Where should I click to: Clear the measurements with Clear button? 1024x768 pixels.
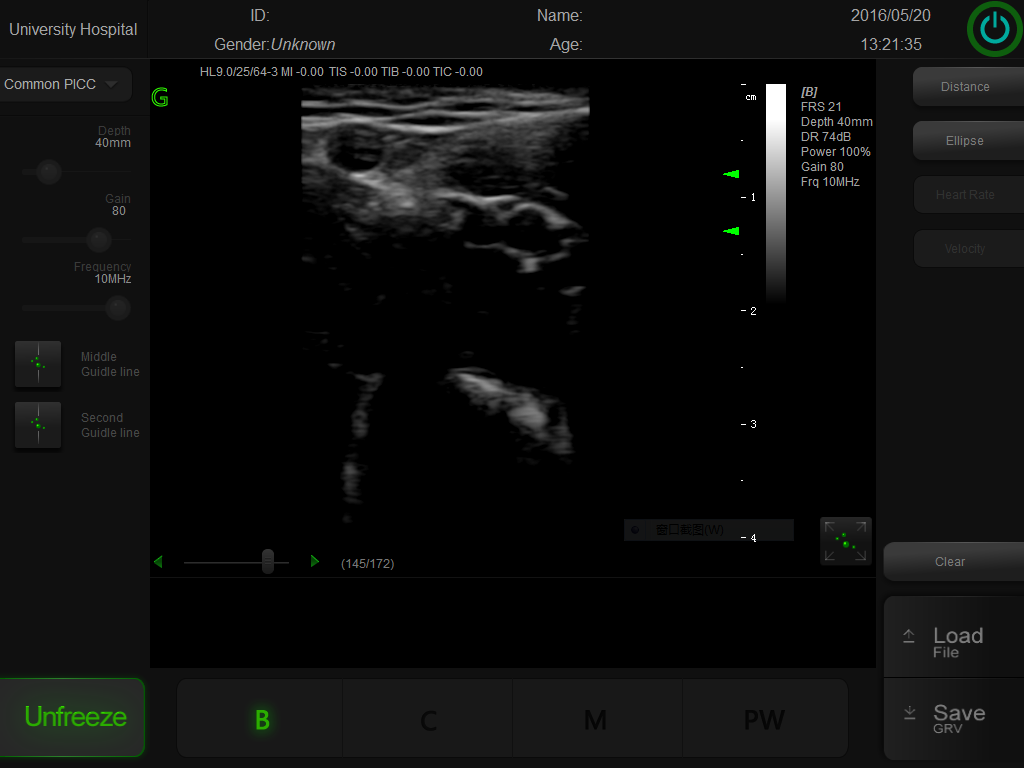point(951,562)
